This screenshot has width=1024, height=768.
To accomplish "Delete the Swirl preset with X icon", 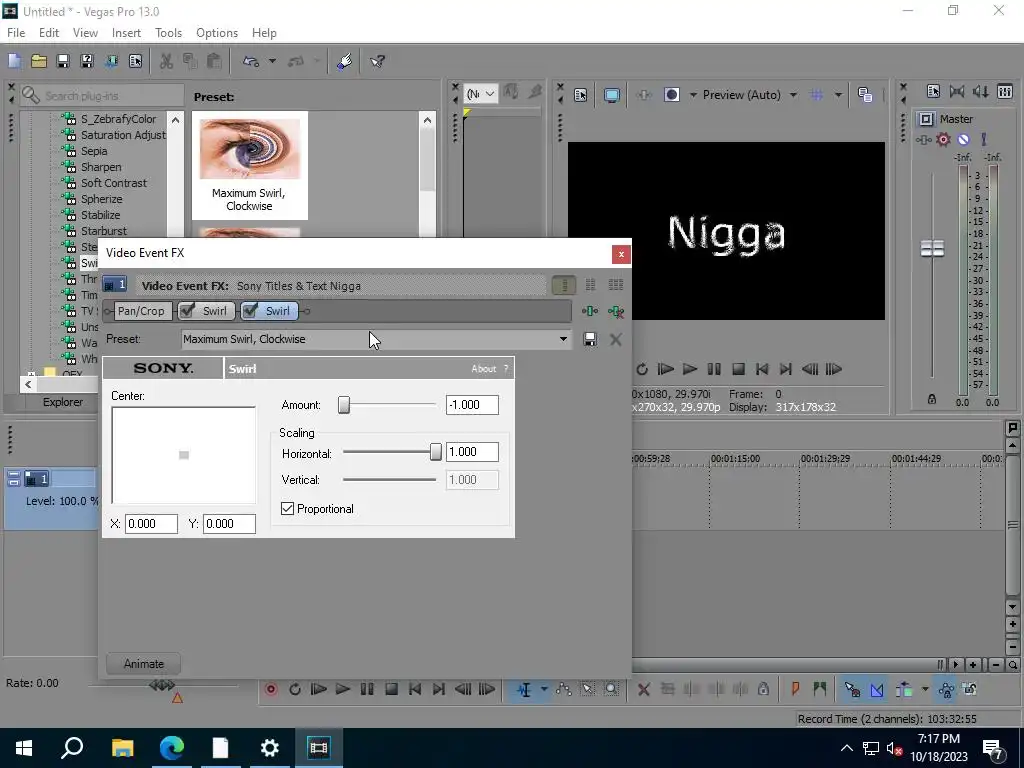I will coord(616,339).
